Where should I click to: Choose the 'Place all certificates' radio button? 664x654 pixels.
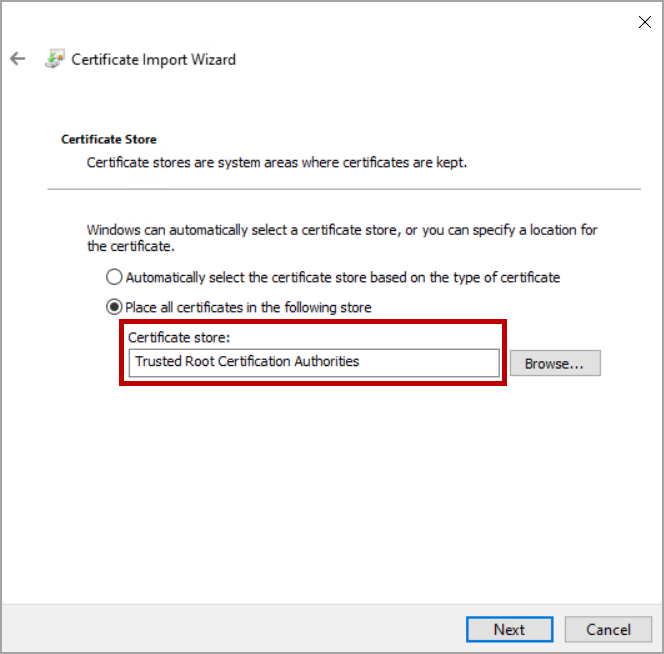(115, 307)
